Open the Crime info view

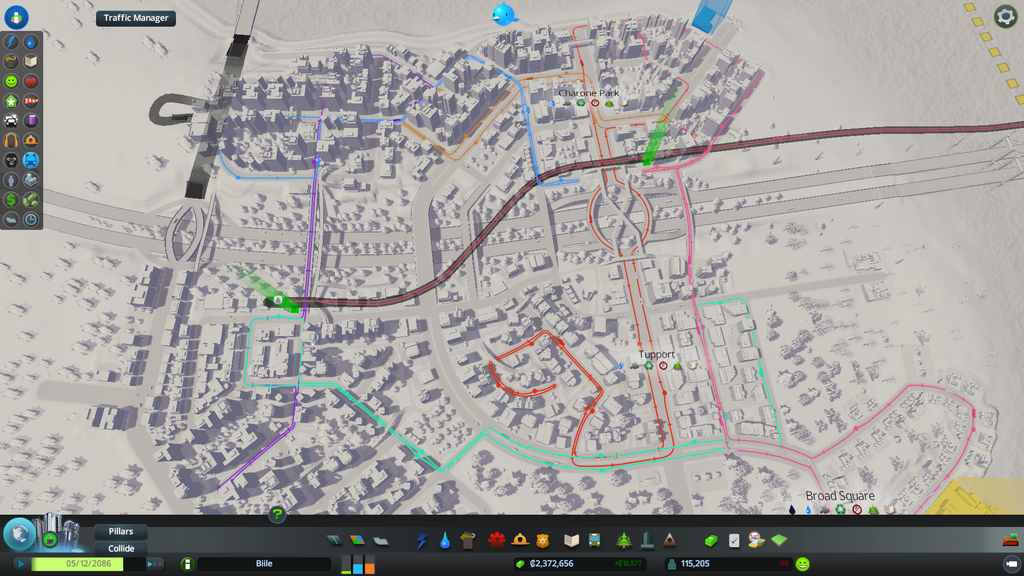click(x=11, y=160)
